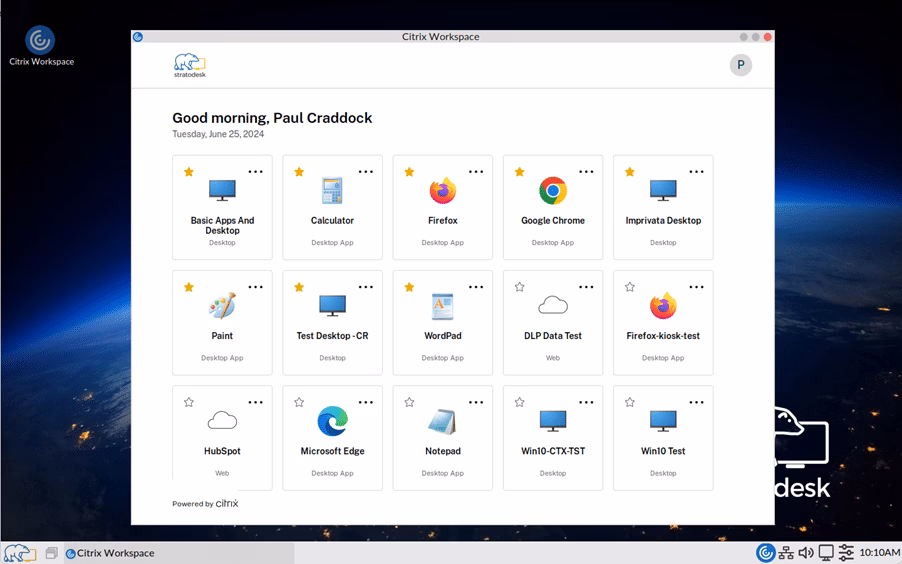Image resolution: width=902 pixels, height=564 pixels.
Task: Favorite the DLP Data Test star
Action: (519, 287)
